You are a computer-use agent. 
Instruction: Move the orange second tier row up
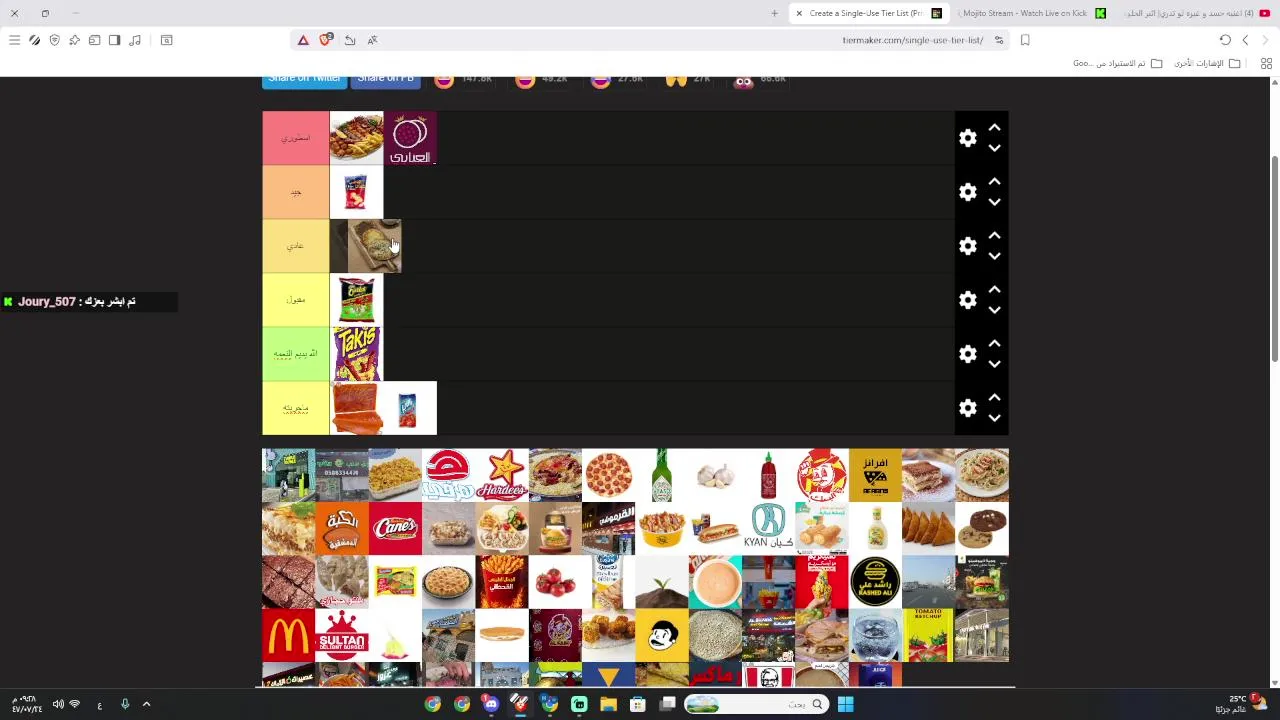994,182
